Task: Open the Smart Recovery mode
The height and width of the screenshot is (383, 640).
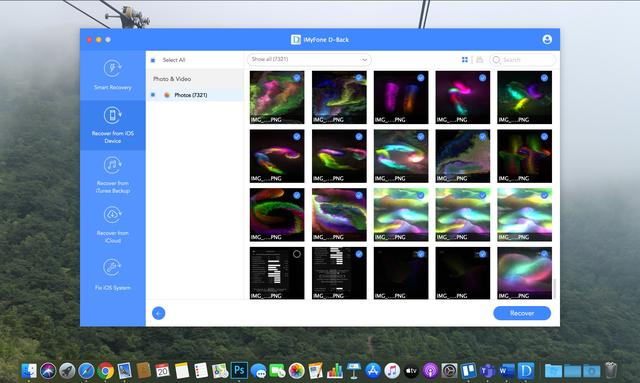Action: pyautogui.click(x=113, y=75)
